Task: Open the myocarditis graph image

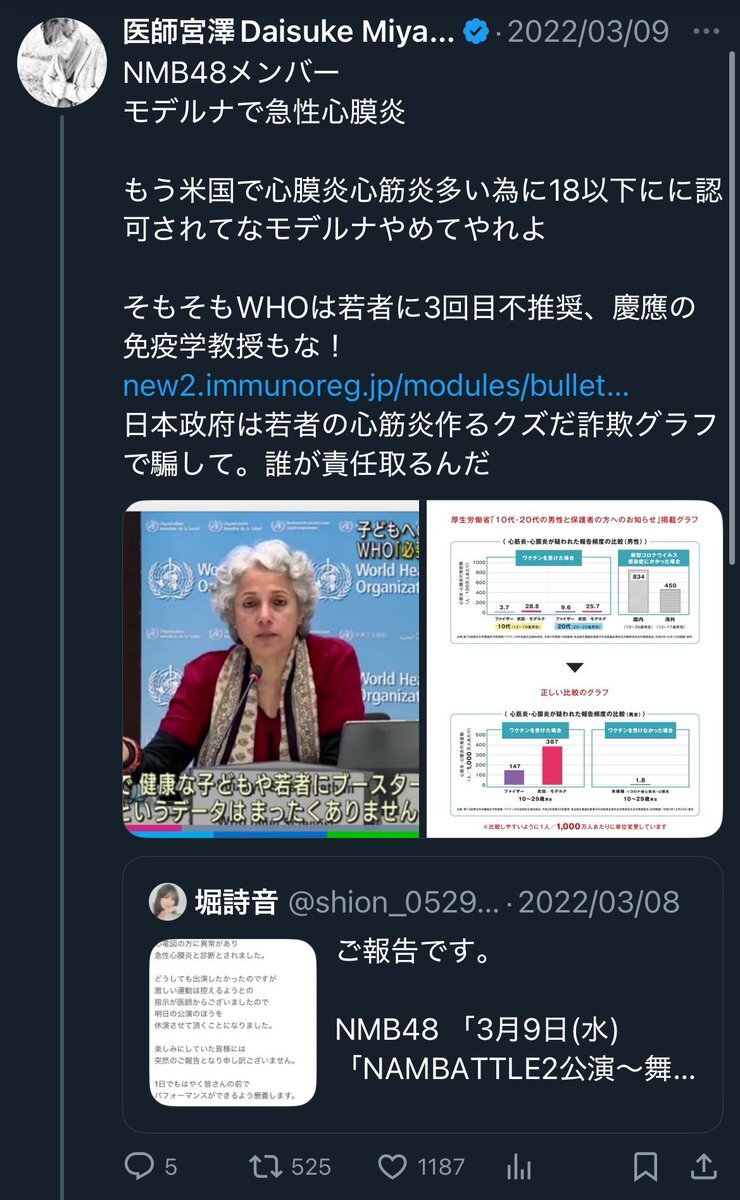Action: point(574,668)
